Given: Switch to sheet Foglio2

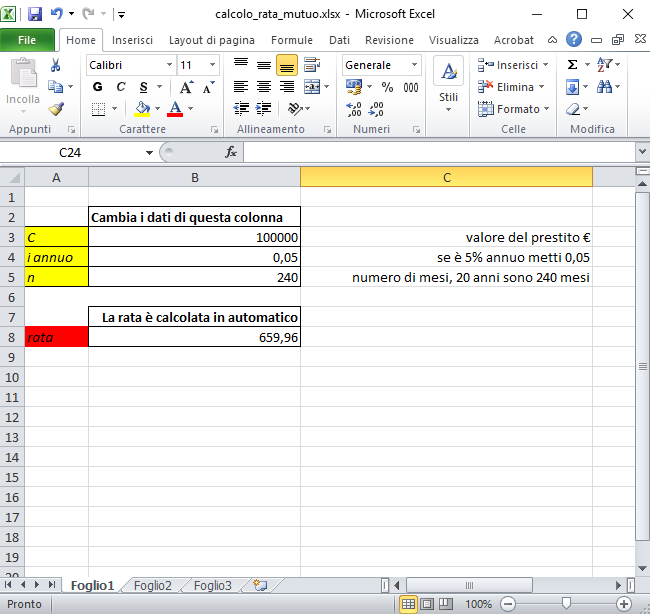Looking at the screenshot, I should 153,585.
